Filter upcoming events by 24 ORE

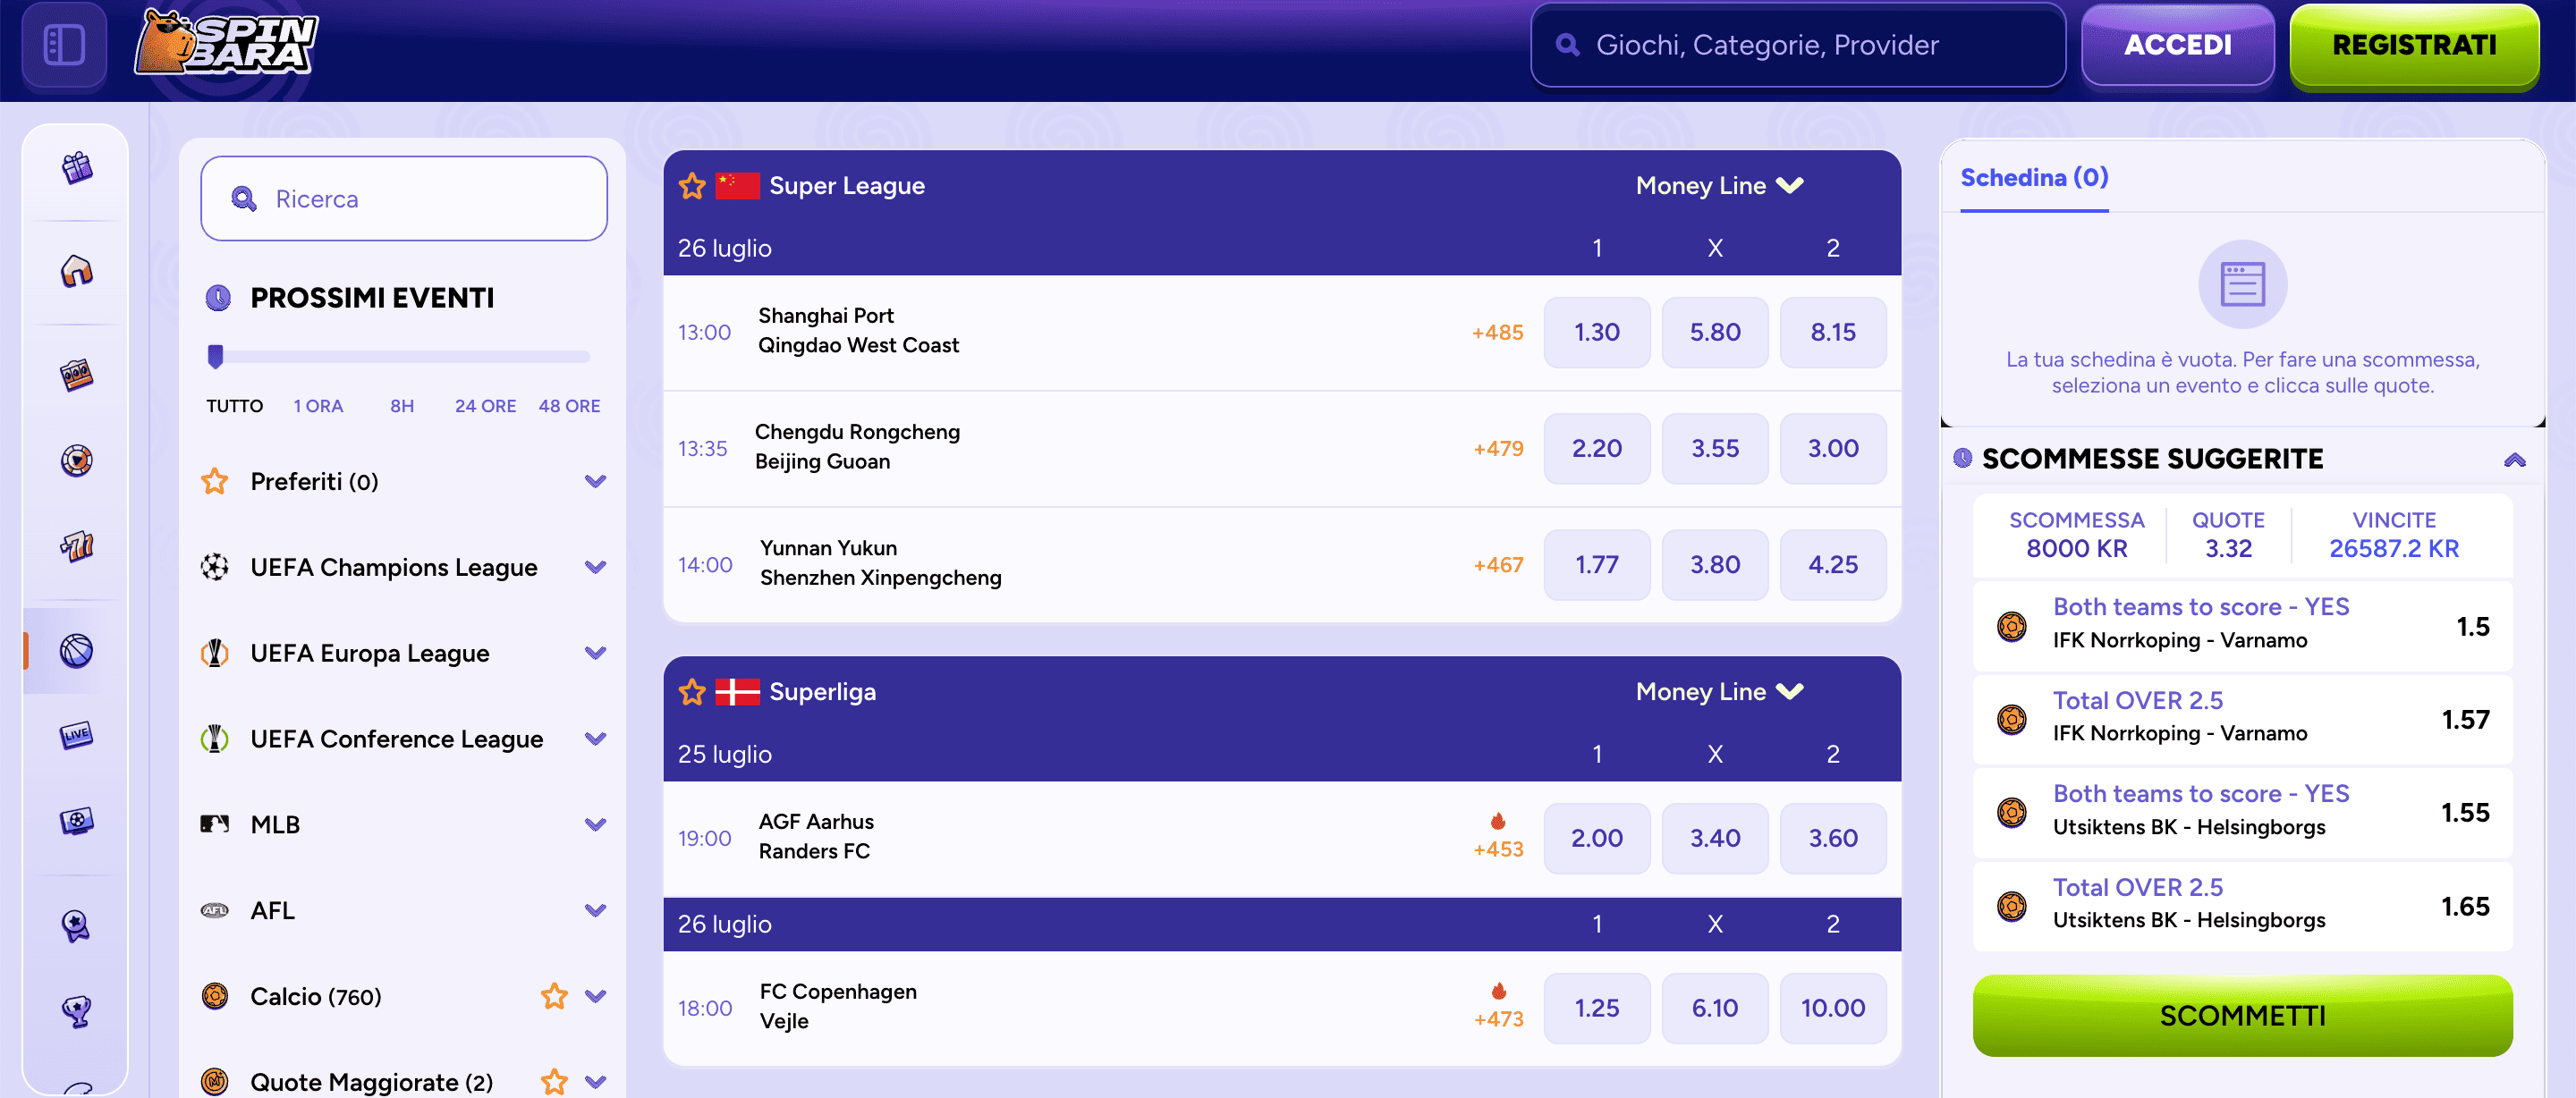485,406
